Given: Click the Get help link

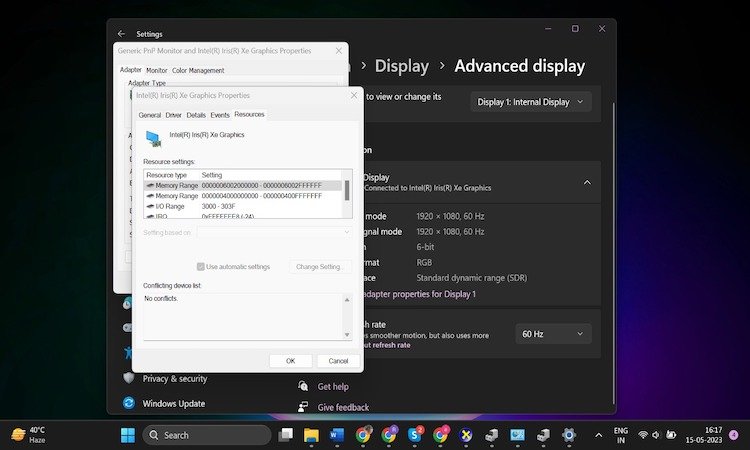Looking at the screenshot, I should pos(333,387).
